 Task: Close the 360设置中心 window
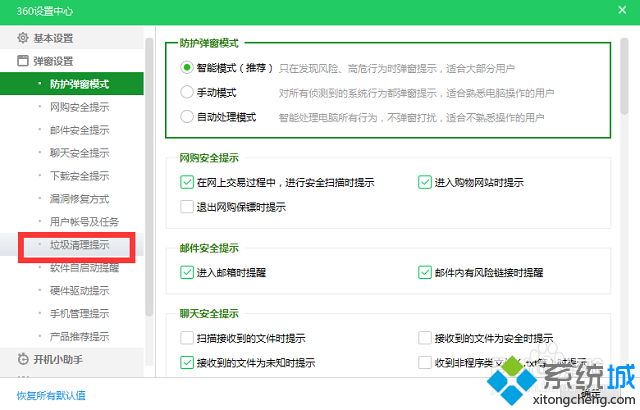[621, 11]
